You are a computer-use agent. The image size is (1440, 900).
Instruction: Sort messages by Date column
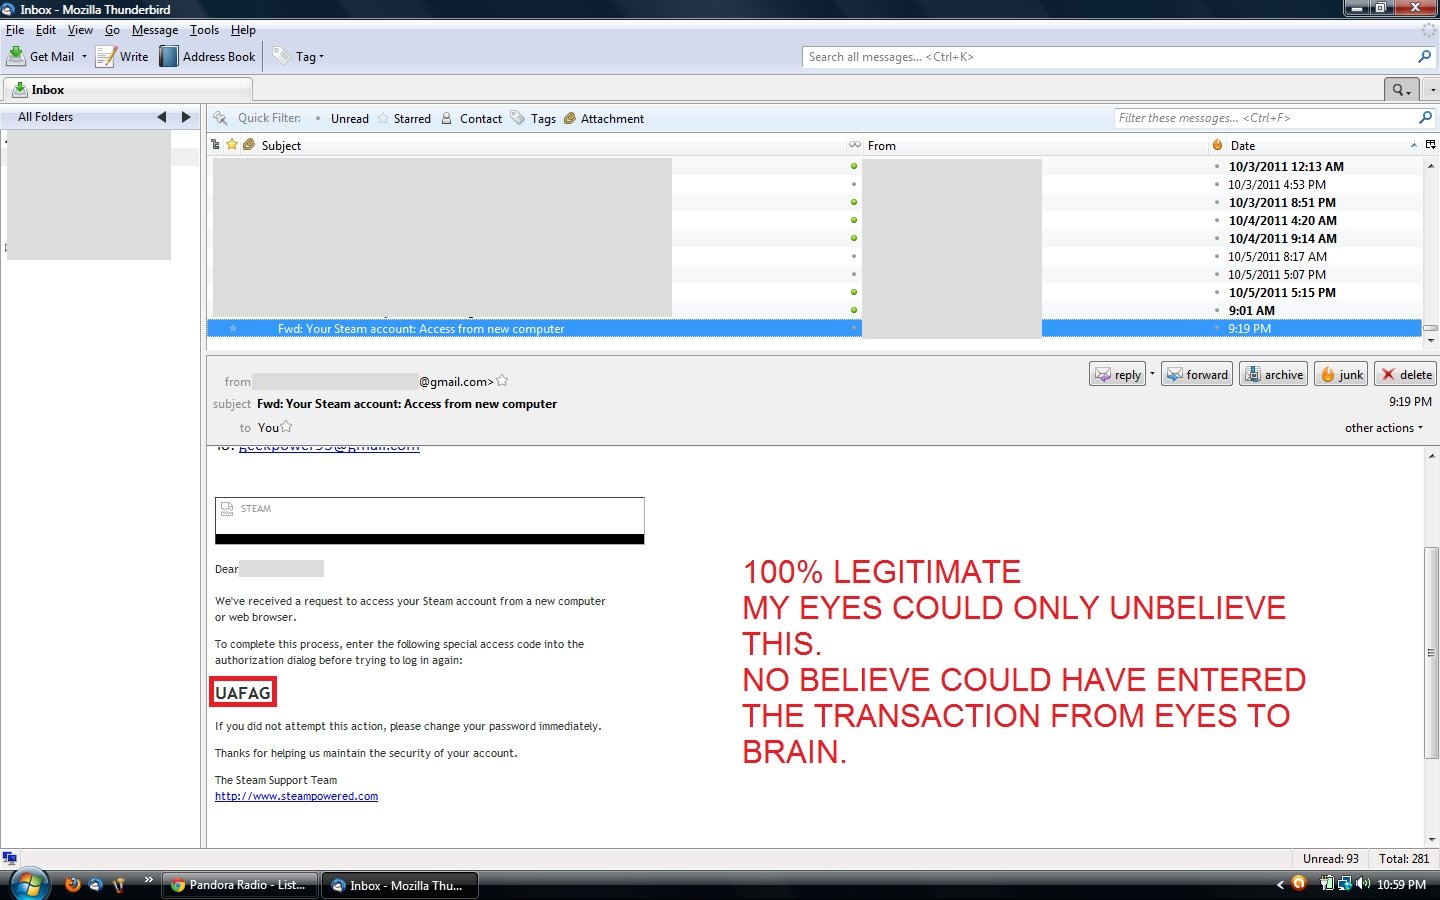point(1324,145)
